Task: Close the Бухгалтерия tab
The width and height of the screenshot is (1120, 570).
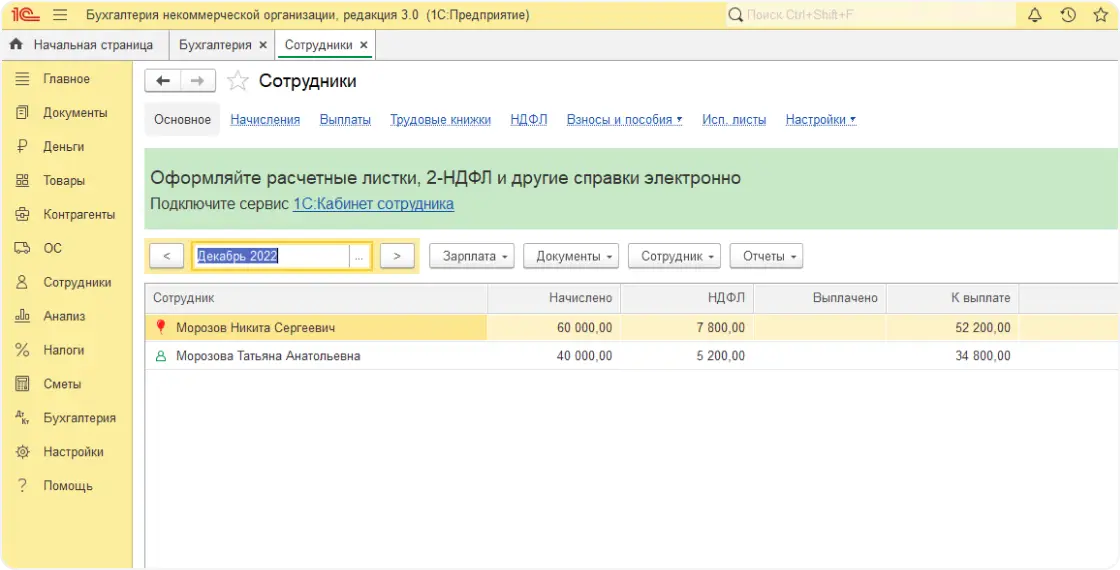Action: (263, 45)
